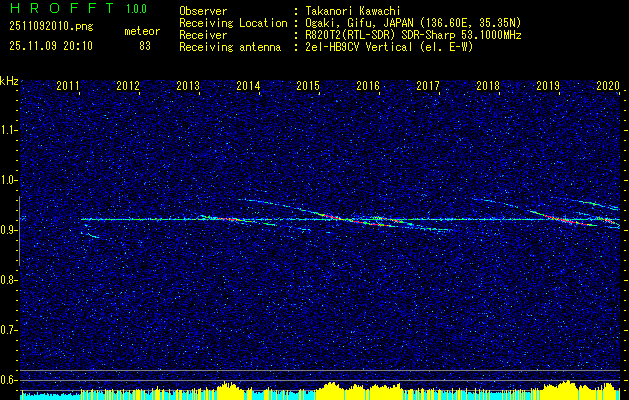Click the 2019 time marker
Screen dimensions: 629x400
tap(548, 86)
